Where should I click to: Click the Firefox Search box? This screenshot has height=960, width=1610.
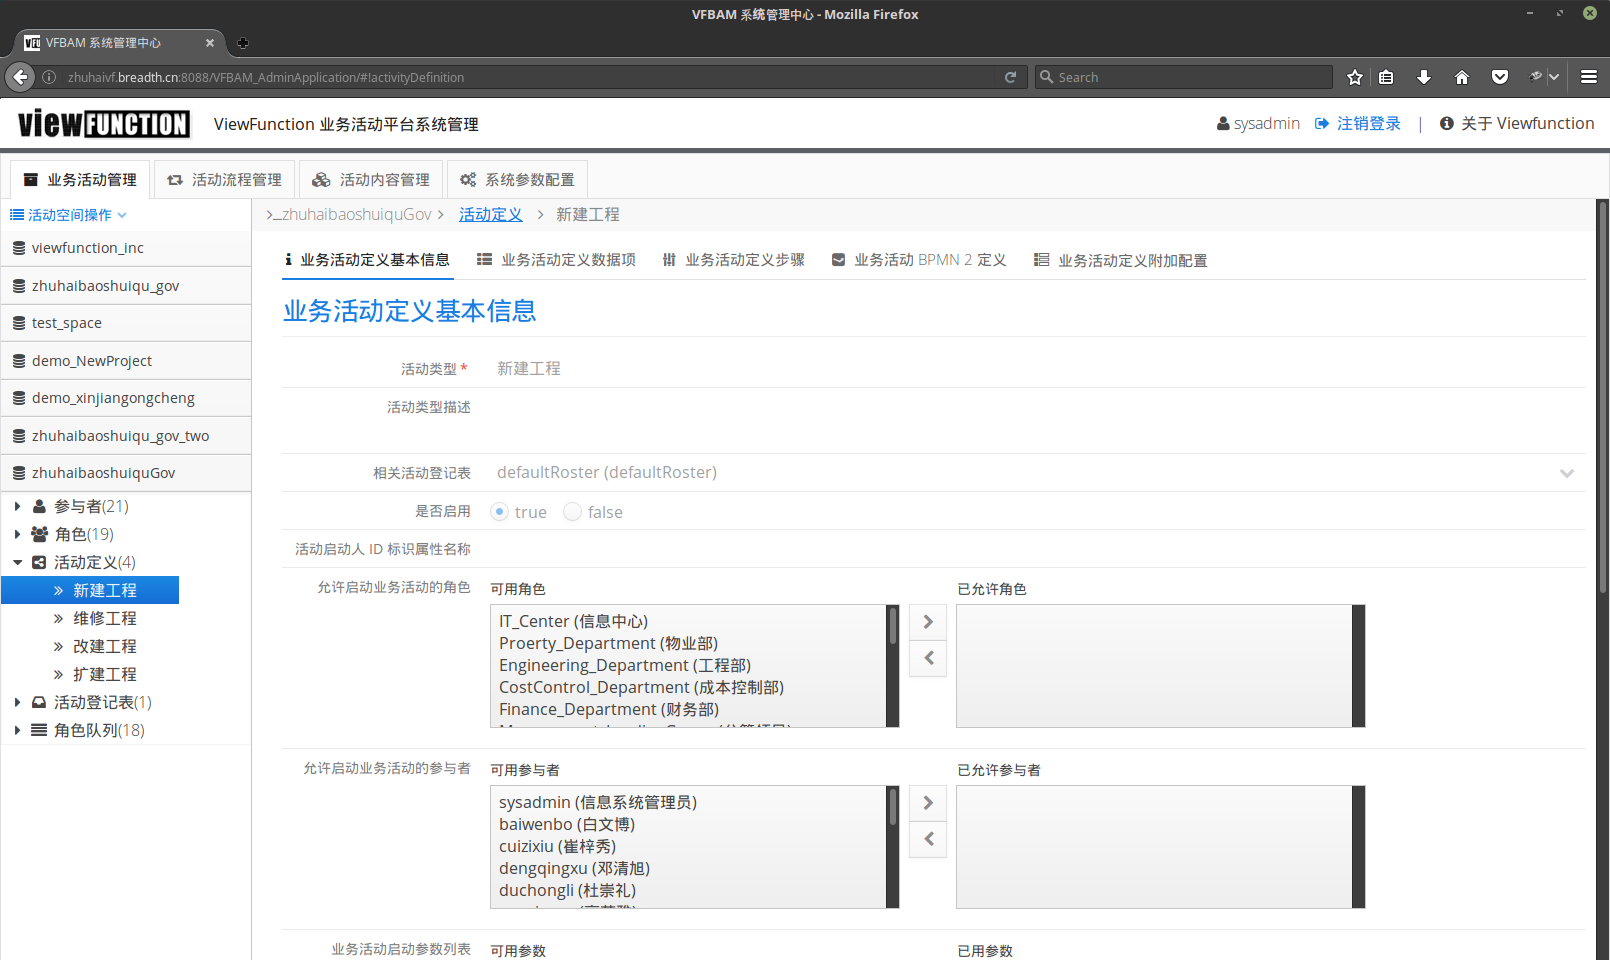click(x=1184, y=77)
